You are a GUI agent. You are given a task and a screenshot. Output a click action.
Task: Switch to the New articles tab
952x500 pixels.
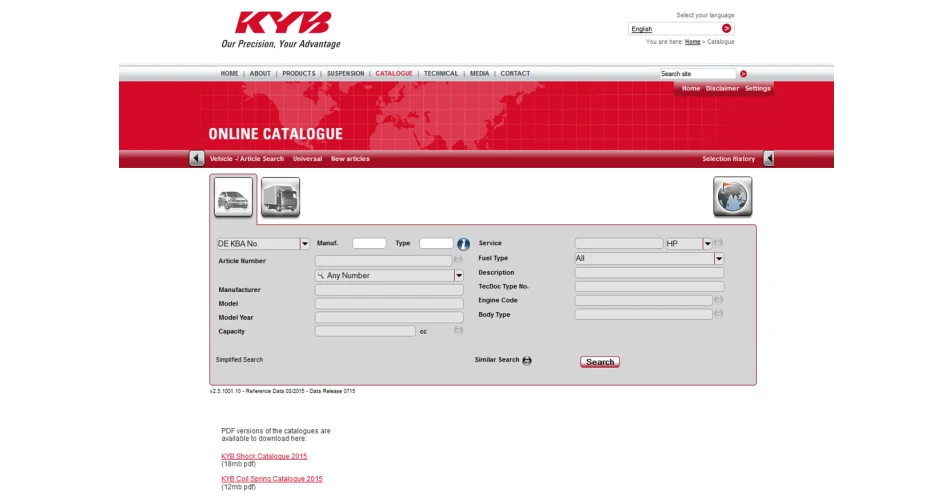tap(350, 159)
